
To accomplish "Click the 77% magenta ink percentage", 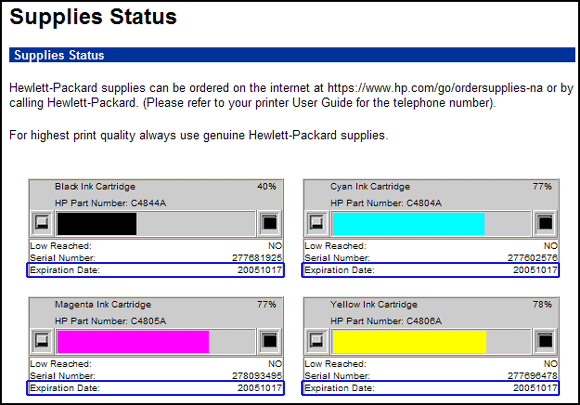I will (x=267, y=304).
